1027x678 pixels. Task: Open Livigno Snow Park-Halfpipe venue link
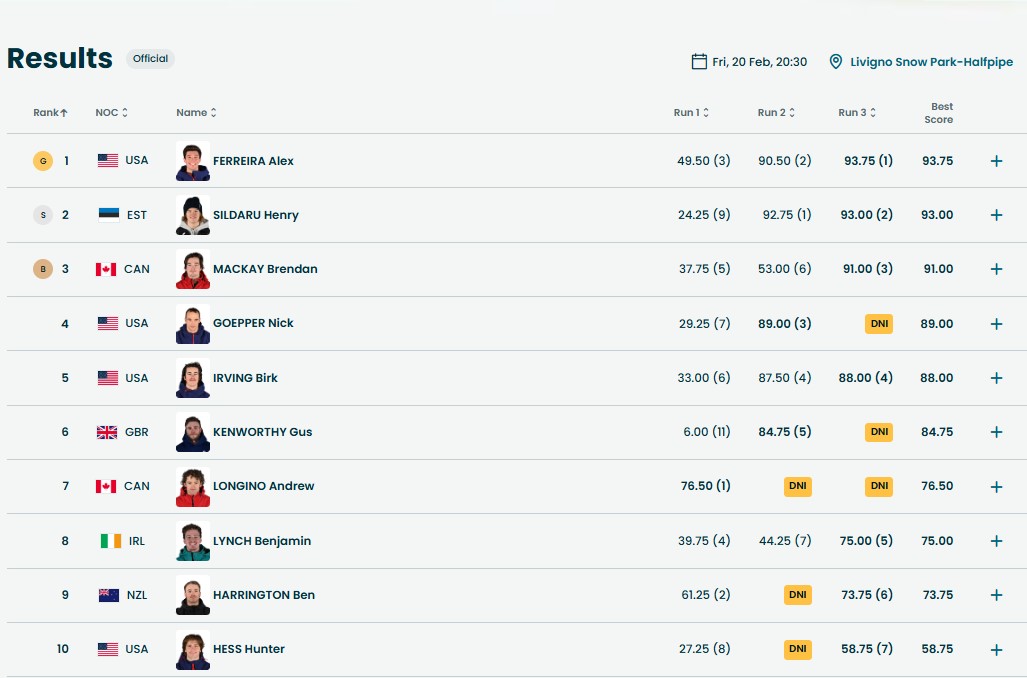click(x=931, y=62)
